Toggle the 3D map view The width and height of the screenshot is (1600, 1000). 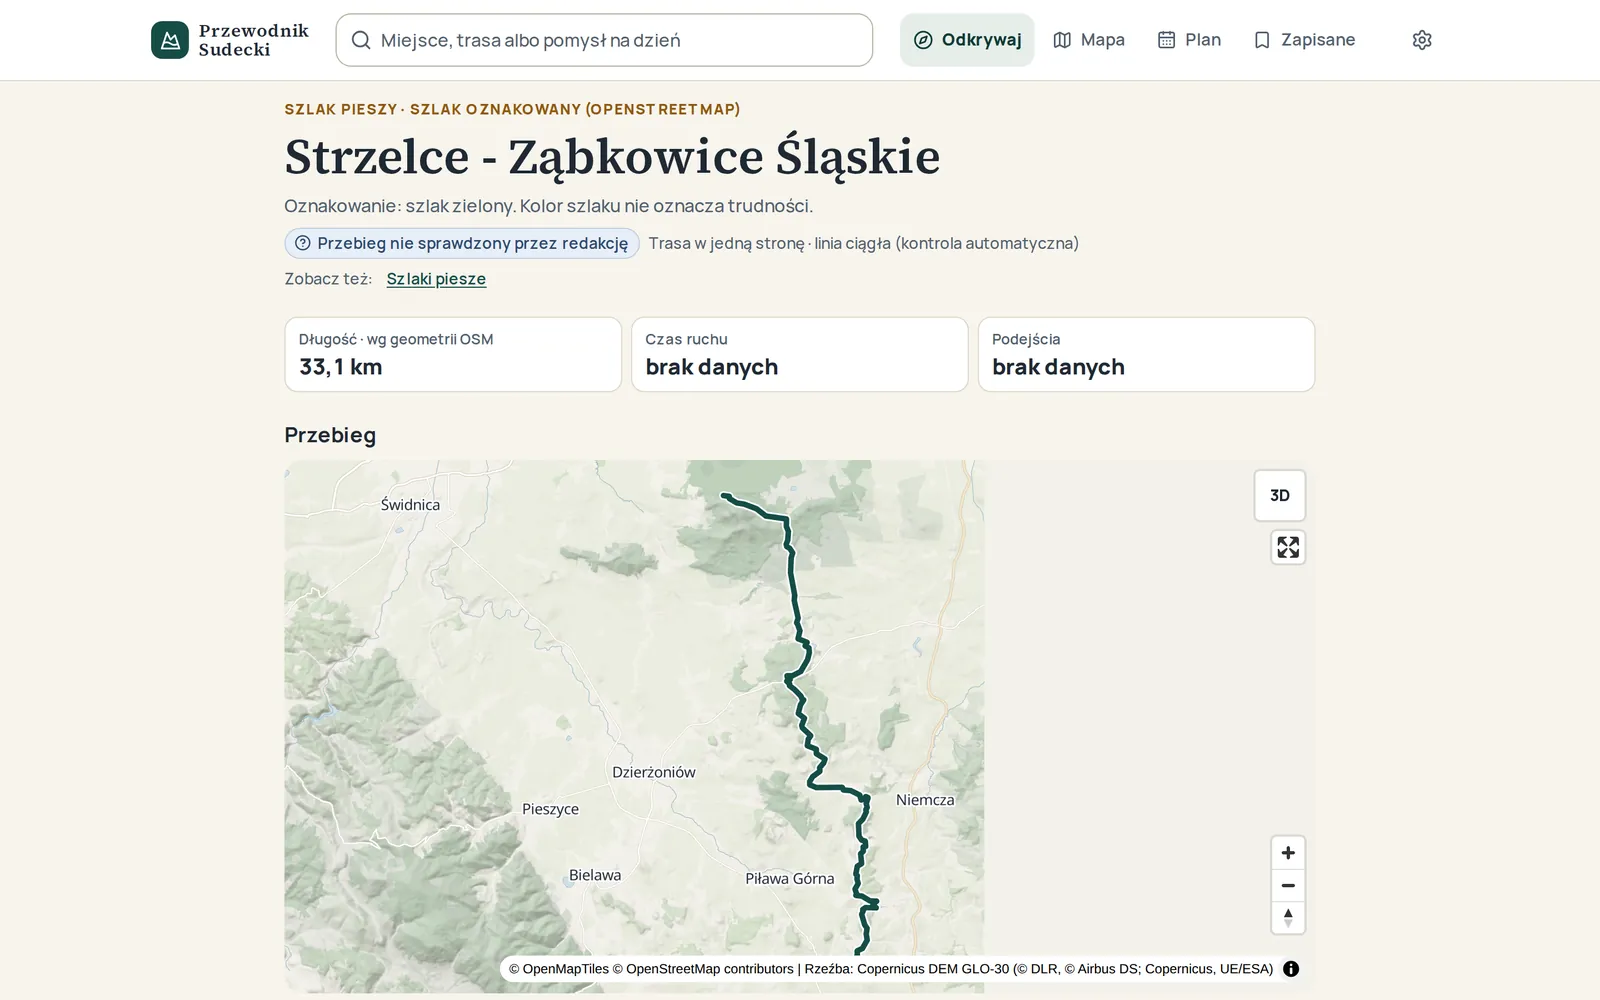point(1280,495)
